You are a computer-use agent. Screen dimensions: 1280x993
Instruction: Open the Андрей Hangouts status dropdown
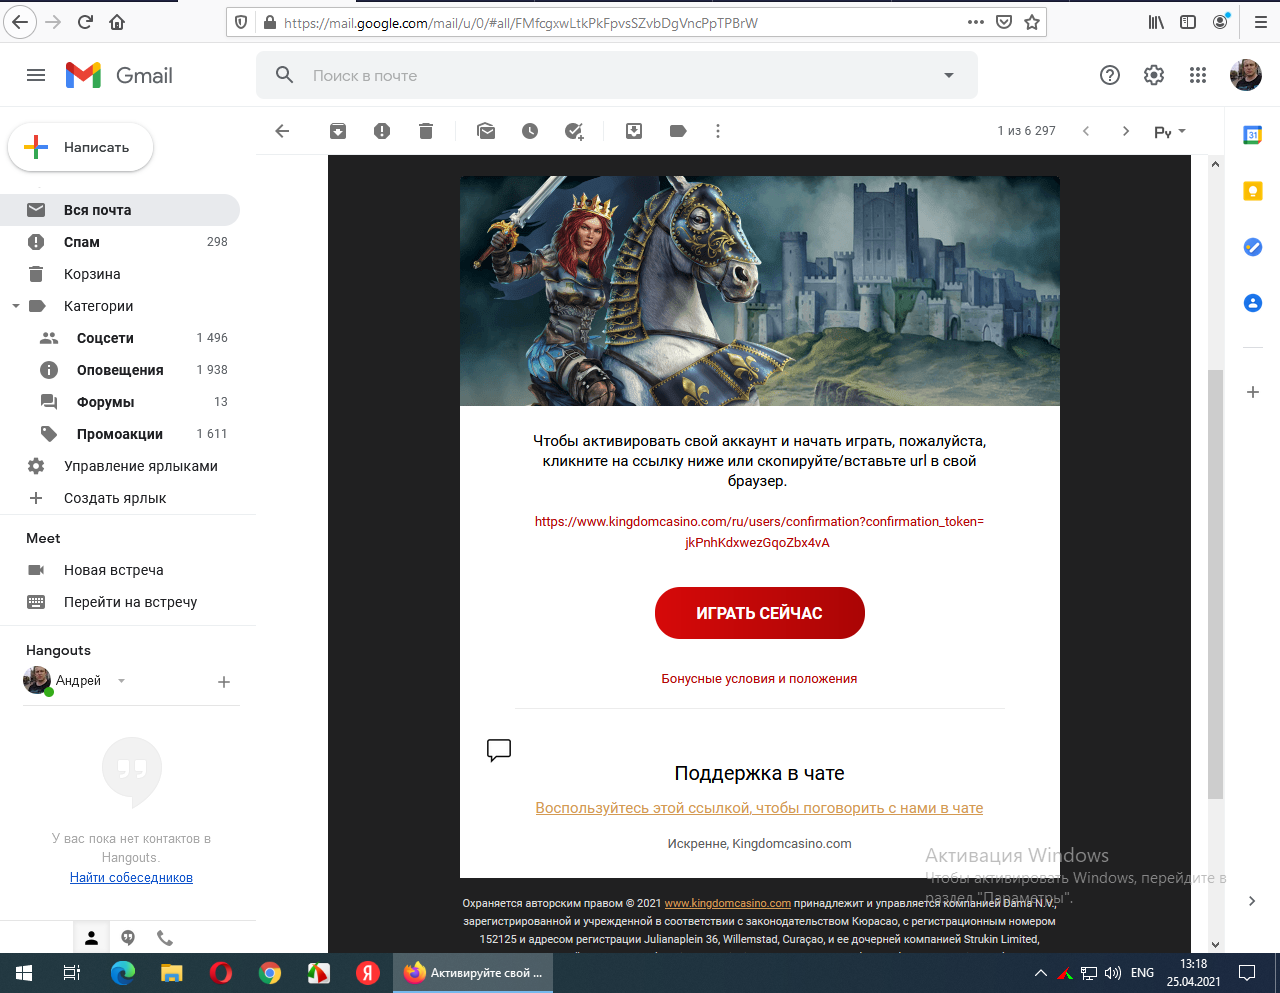pos(121,681)
